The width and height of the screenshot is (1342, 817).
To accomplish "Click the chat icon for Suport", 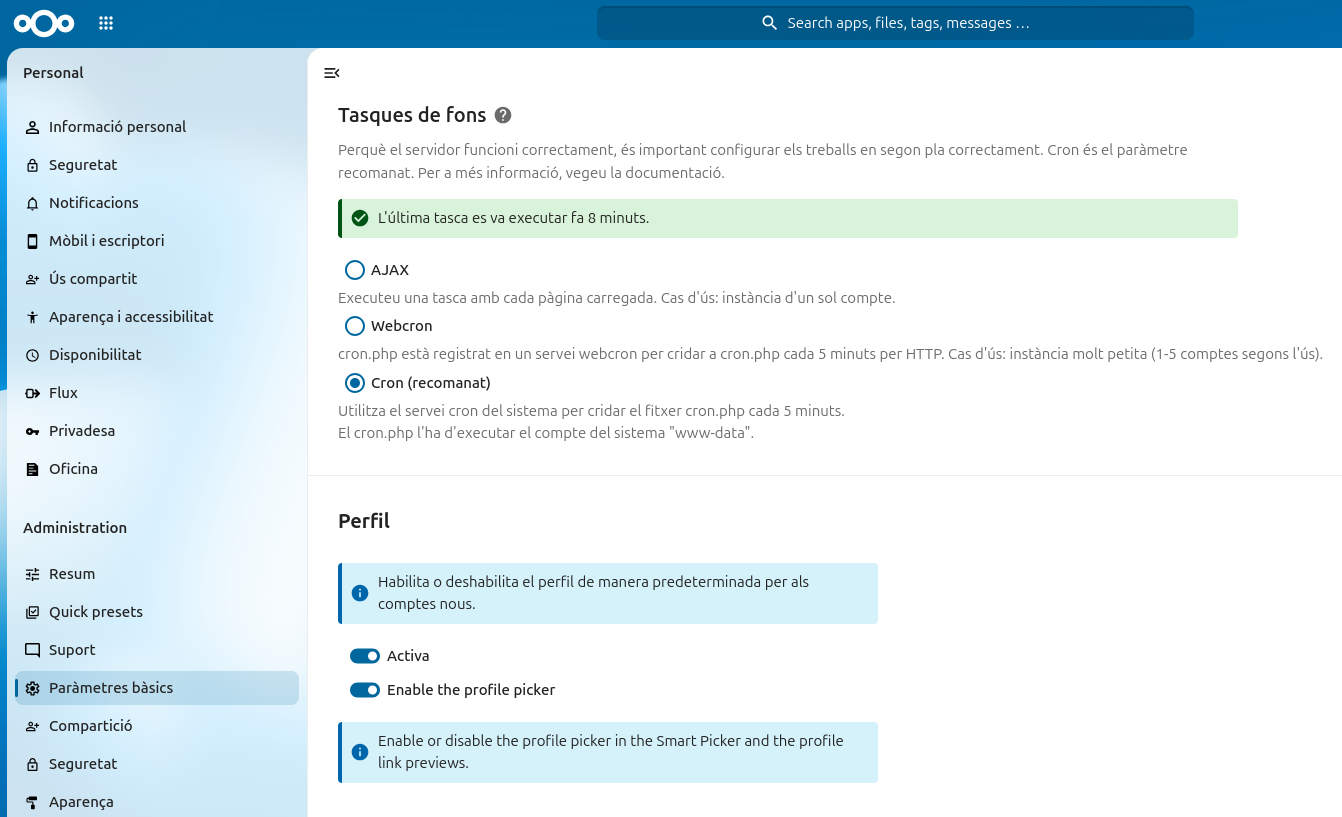I will (33, 650).
